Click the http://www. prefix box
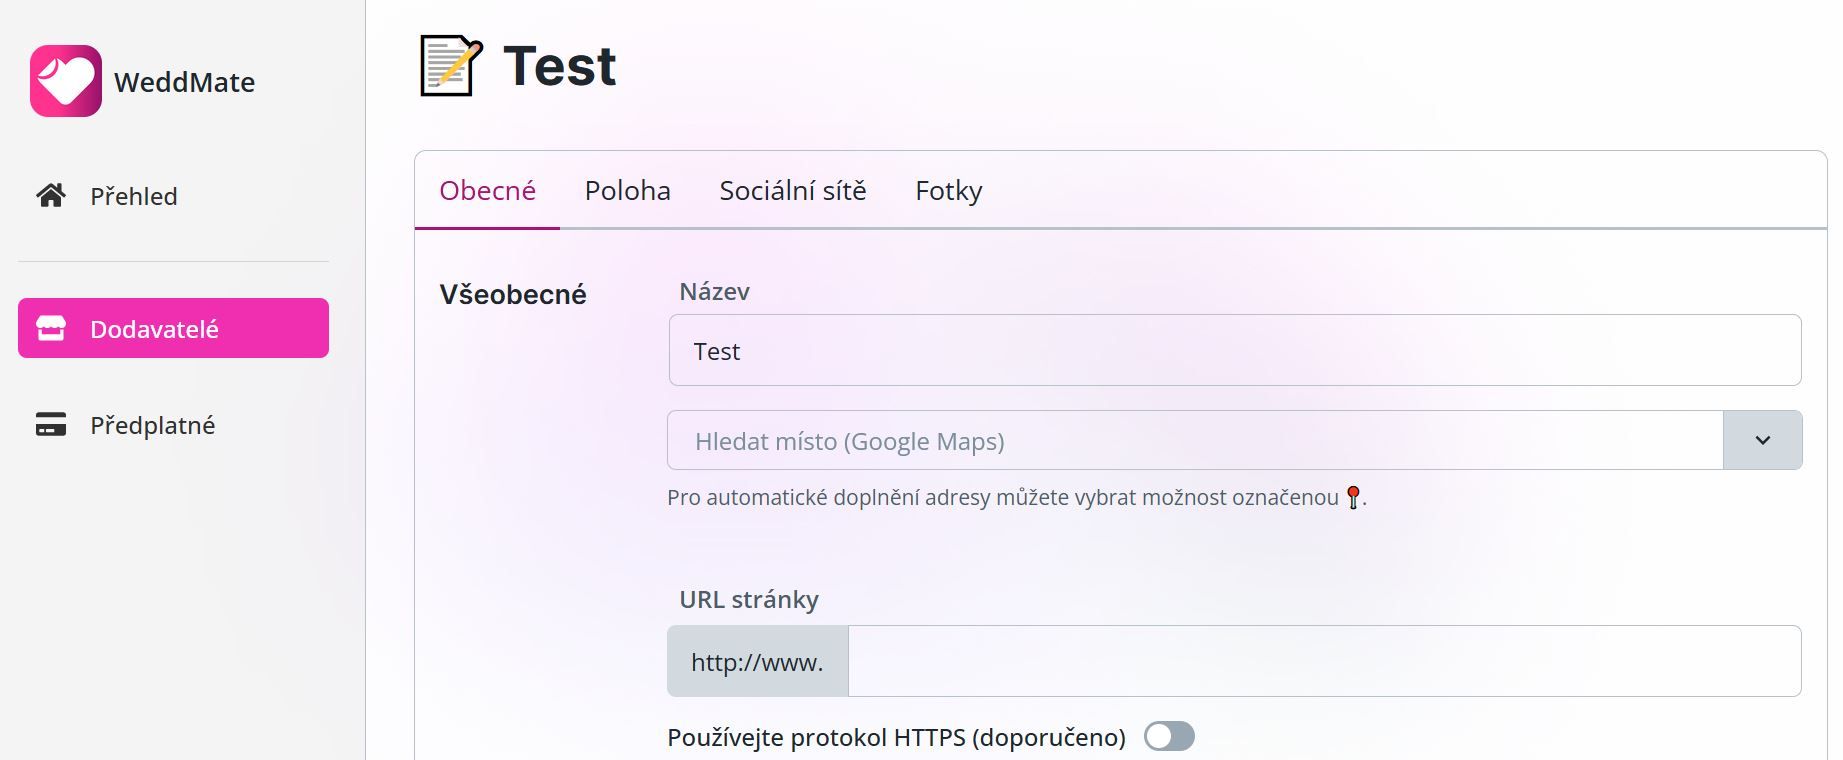The height and width of the screenshot is (760, 1843). click(758, 661)
